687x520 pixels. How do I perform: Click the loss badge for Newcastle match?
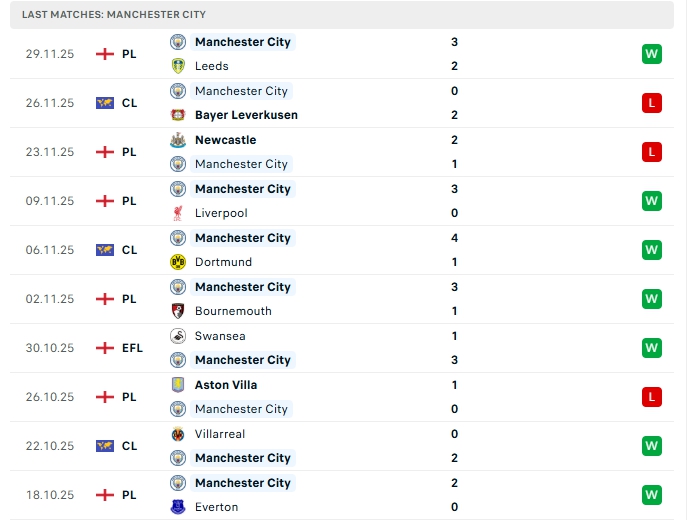(652, 152)
